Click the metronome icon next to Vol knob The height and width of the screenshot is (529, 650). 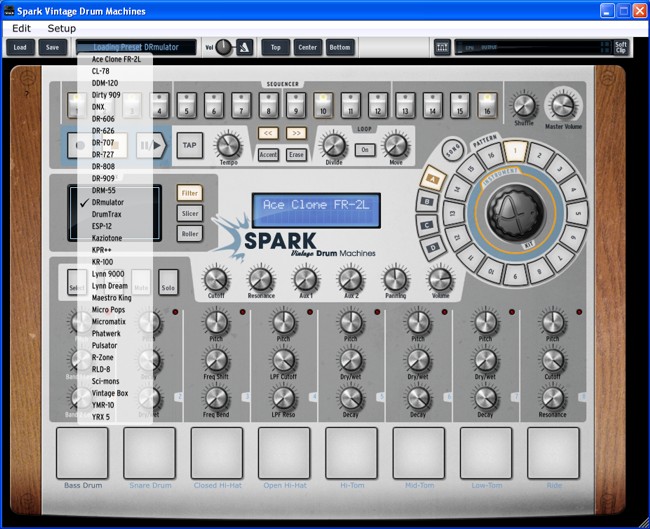[x=245, y=47]
